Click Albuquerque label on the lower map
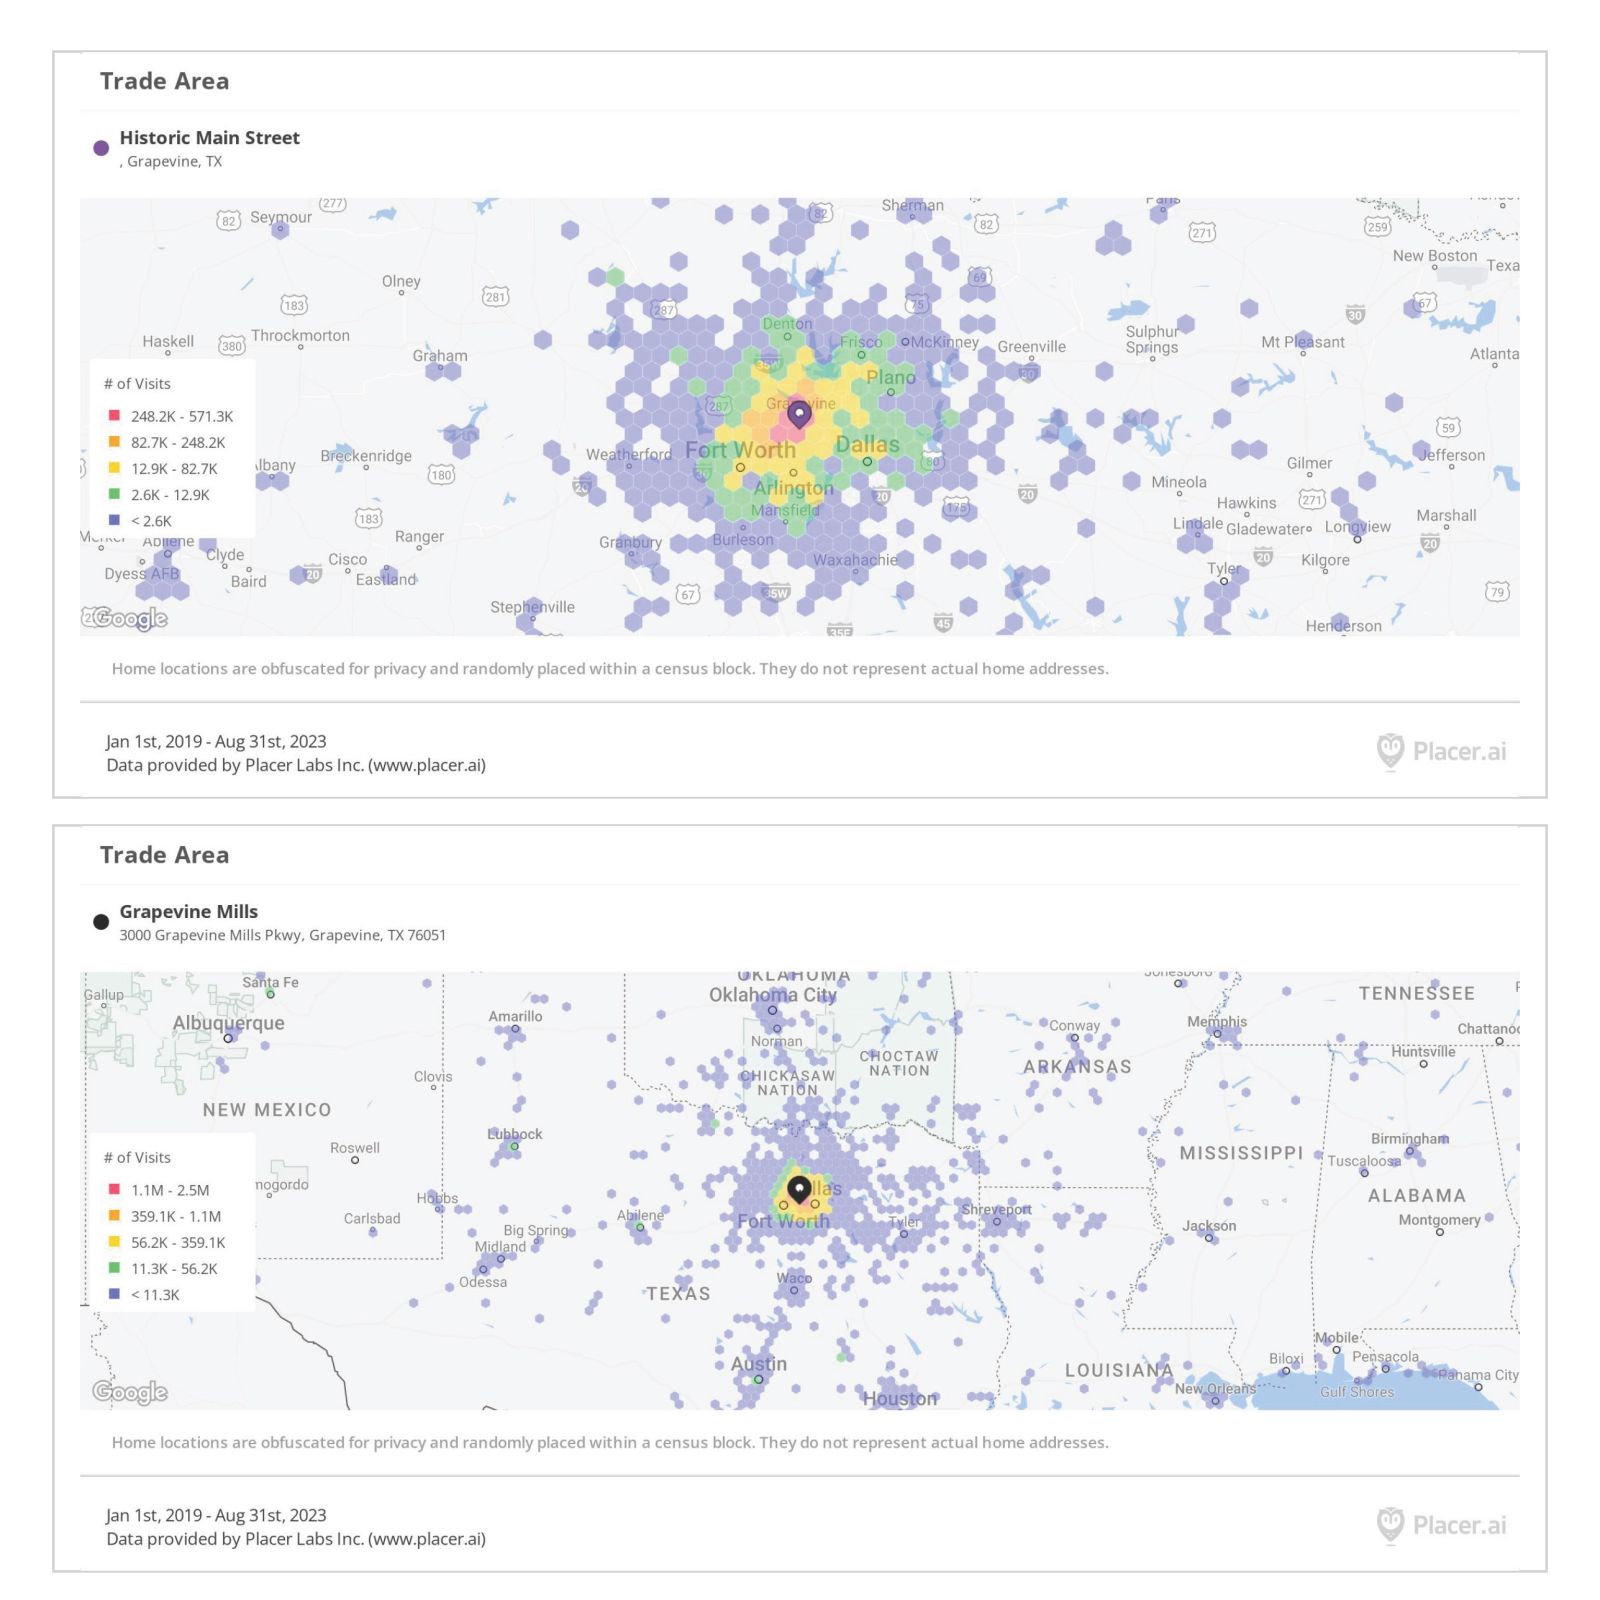Screen dimensions: 1600x1600 click(x=228, y=1023)
